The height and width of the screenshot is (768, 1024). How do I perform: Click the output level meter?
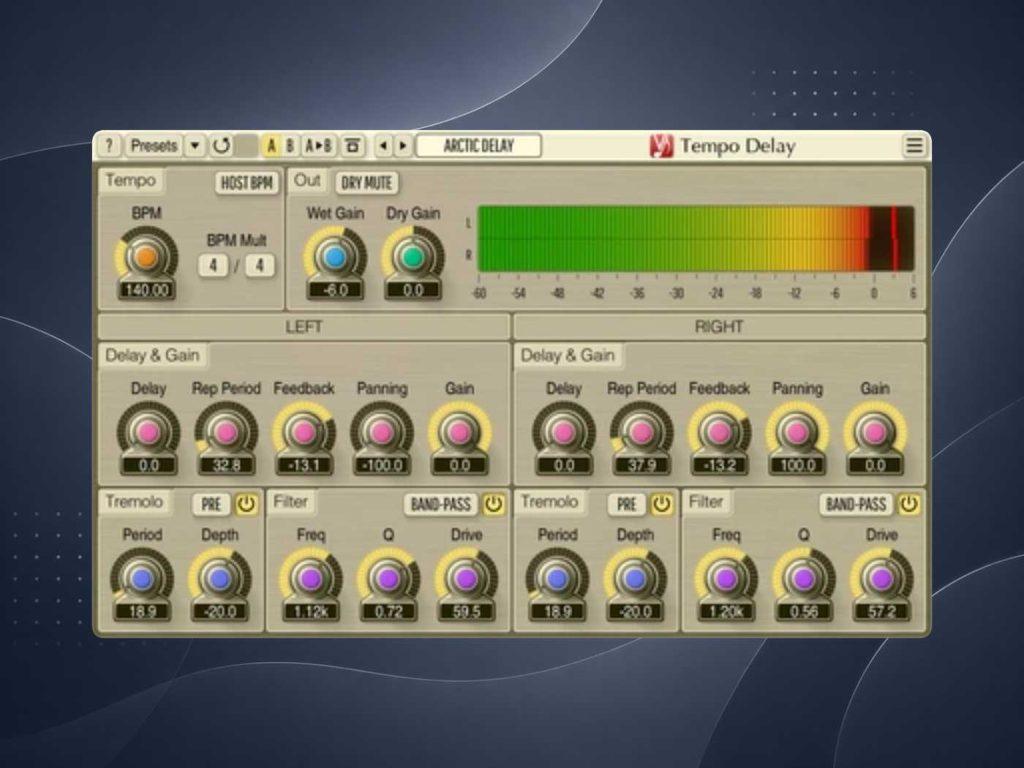tap(696, 238)
